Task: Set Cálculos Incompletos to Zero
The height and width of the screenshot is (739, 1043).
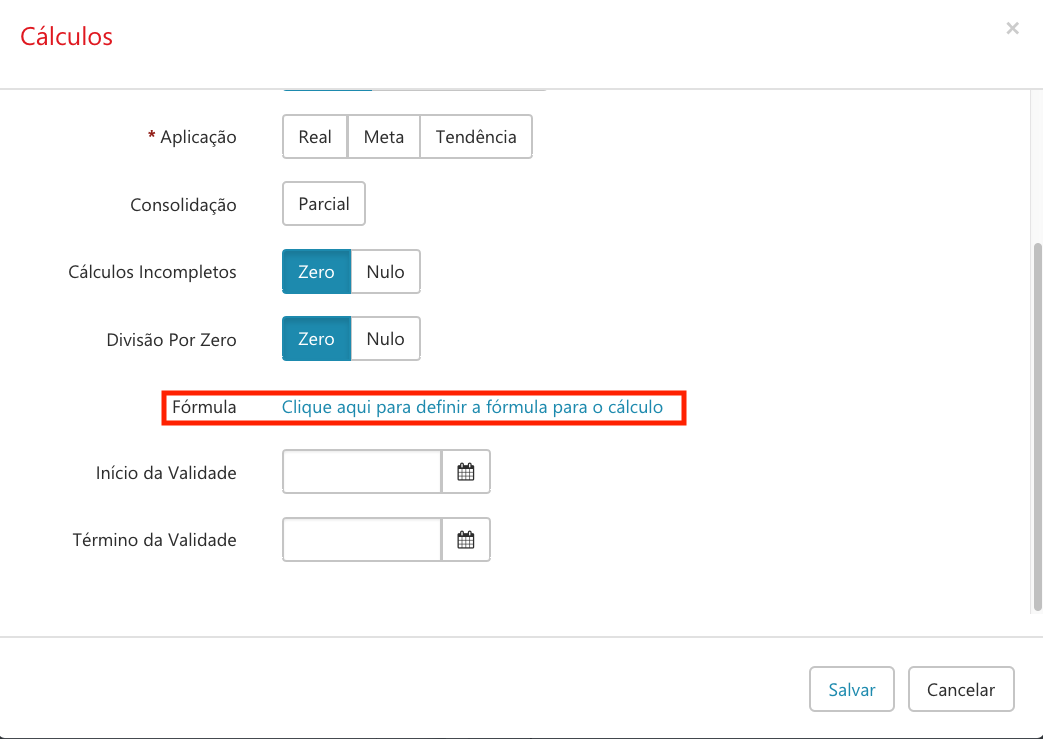Action: pos(316,272)
